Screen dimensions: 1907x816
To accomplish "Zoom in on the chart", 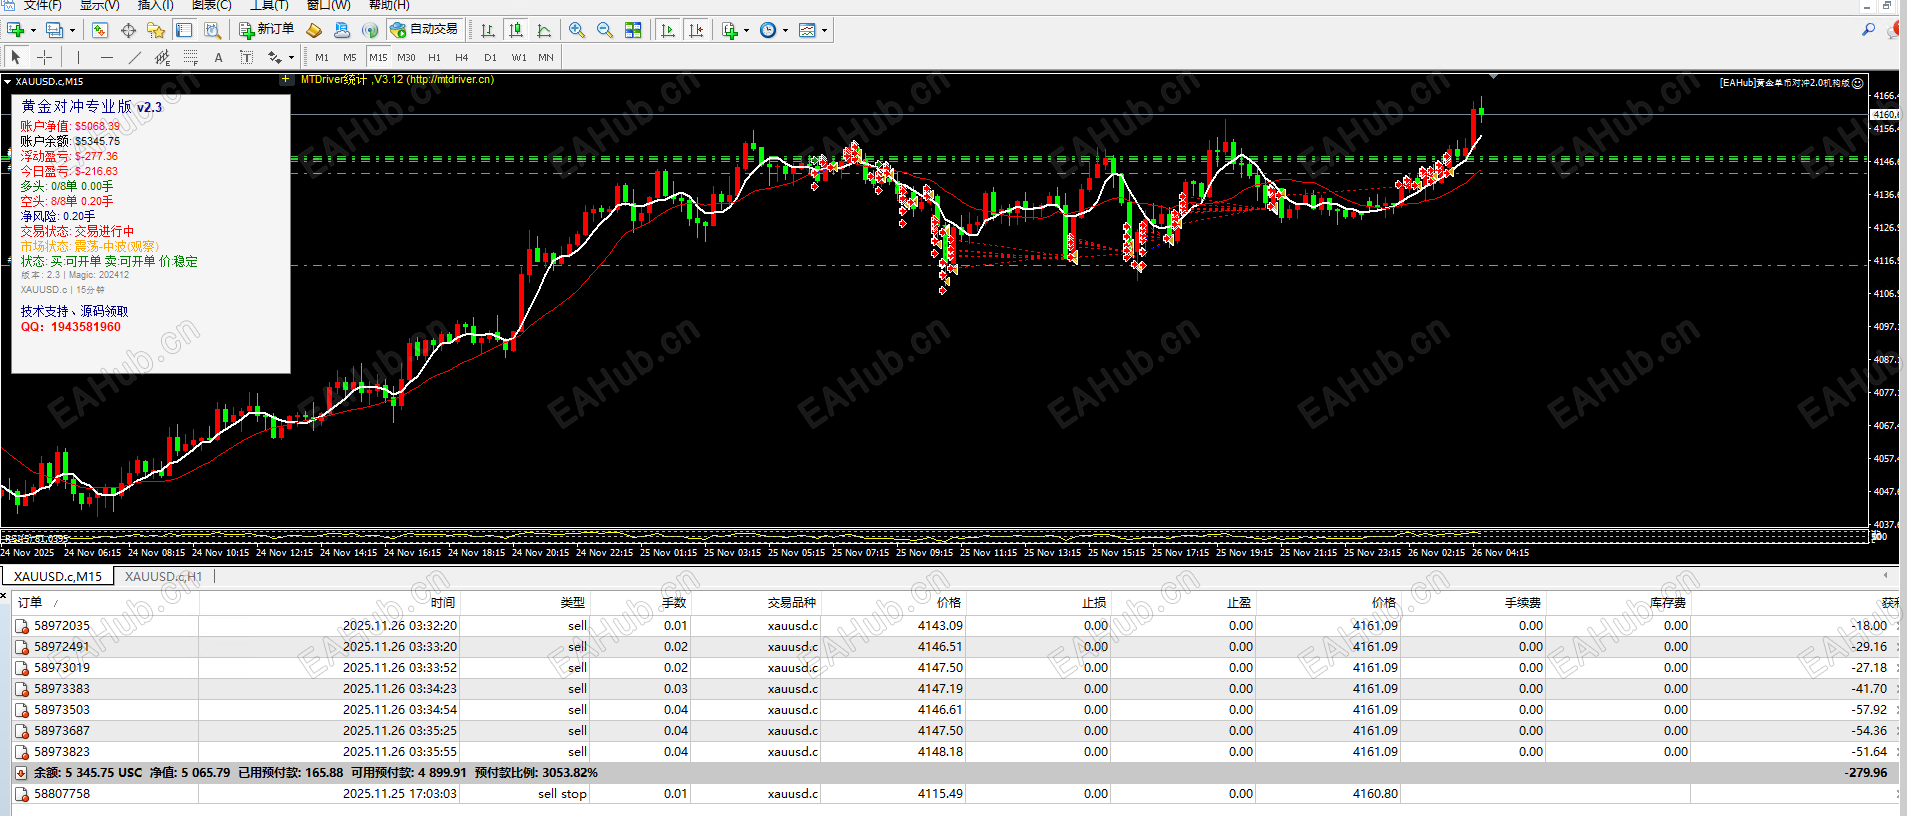I will tap(577, 30).
